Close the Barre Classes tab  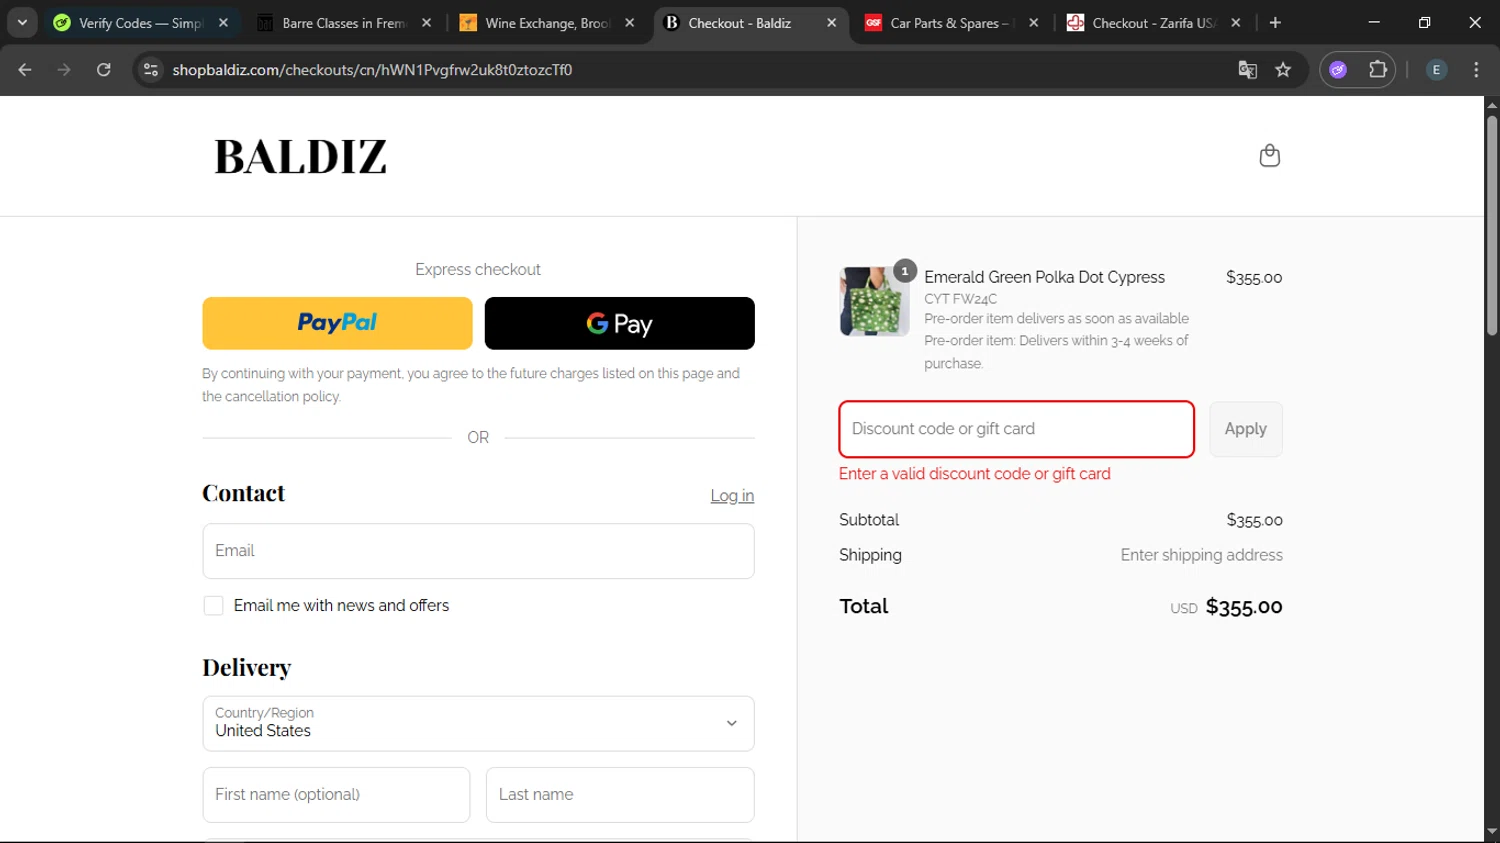427,23
